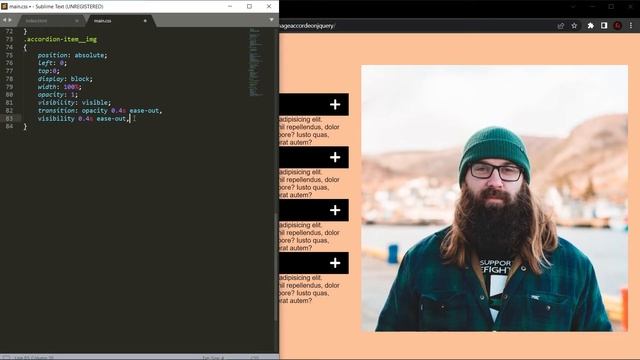Click the browser address bar URL
This screenshot has height=360, width=640.
pos(307,26)
